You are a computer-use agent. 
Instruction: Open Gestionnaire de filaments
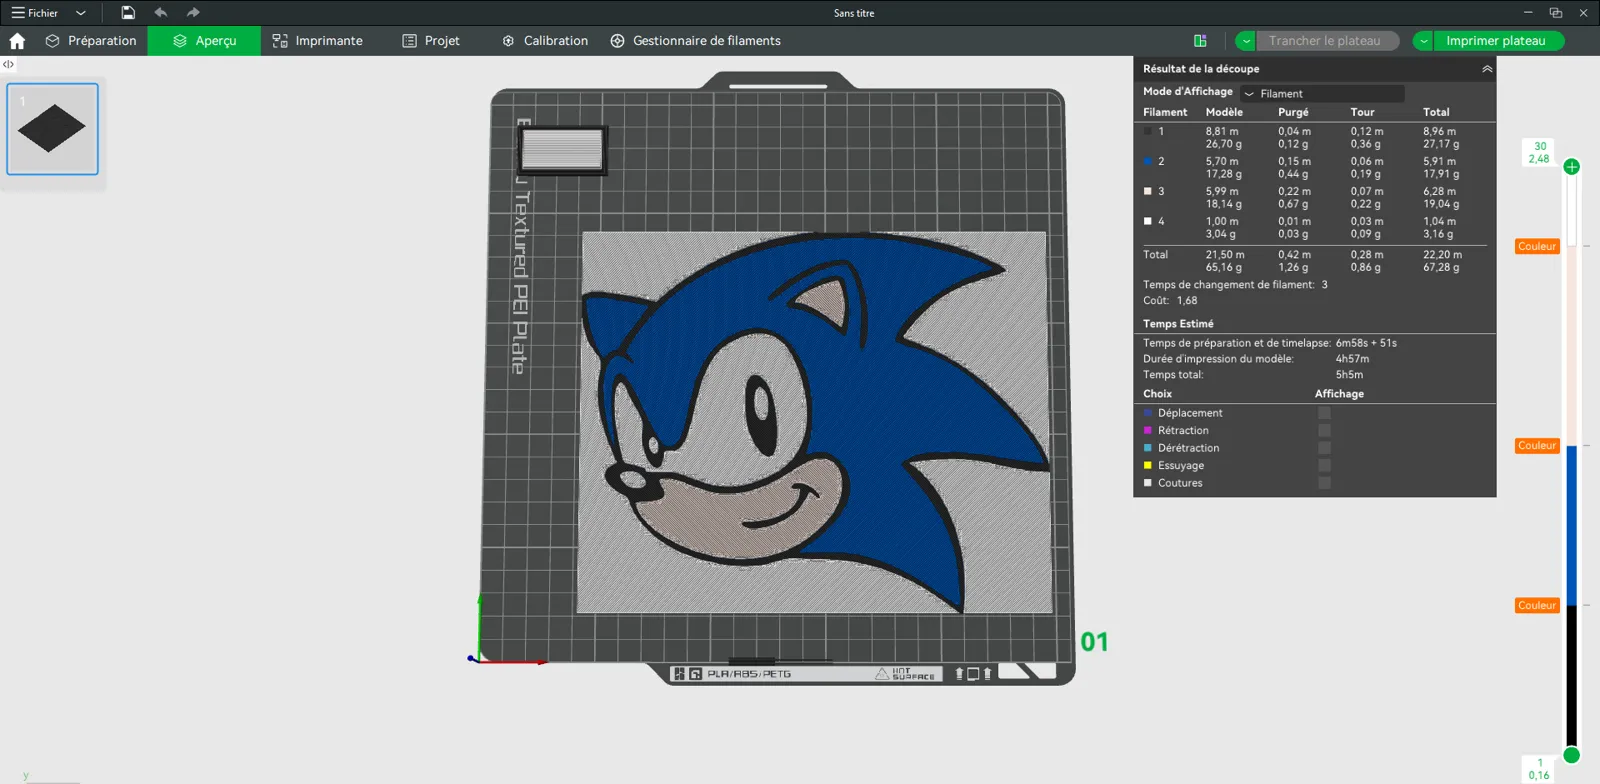695,41
